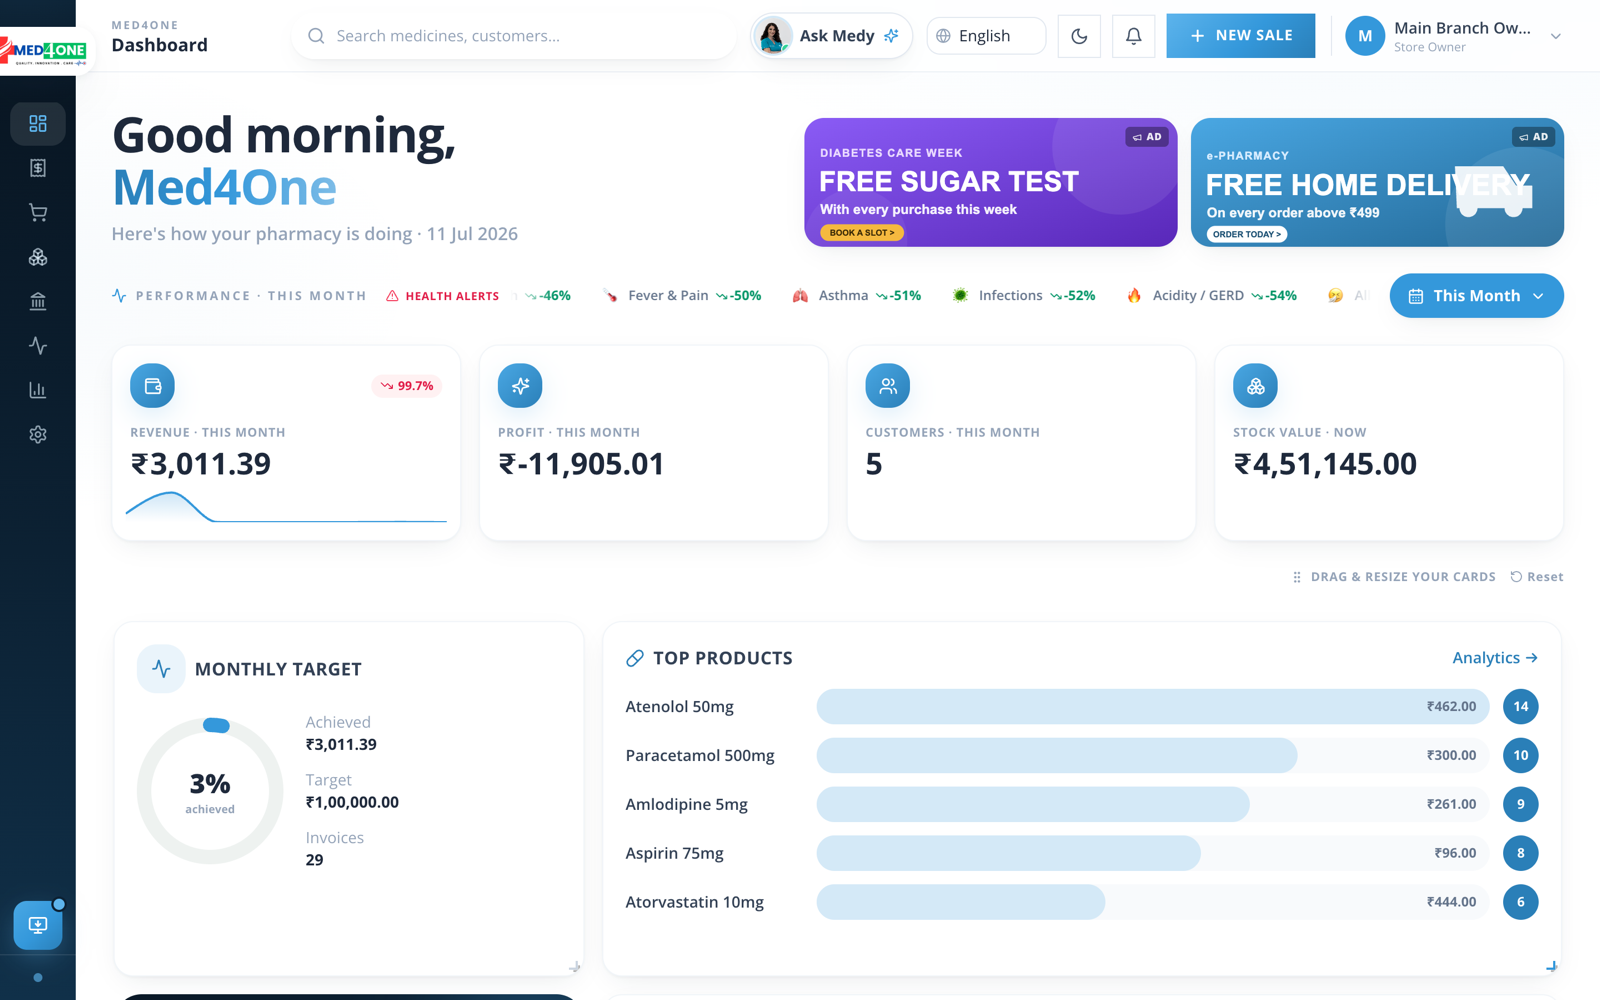Click the 14 count badge for Atenolol
This screenshot has height=1000, width=1600.
coord(1521,707)
